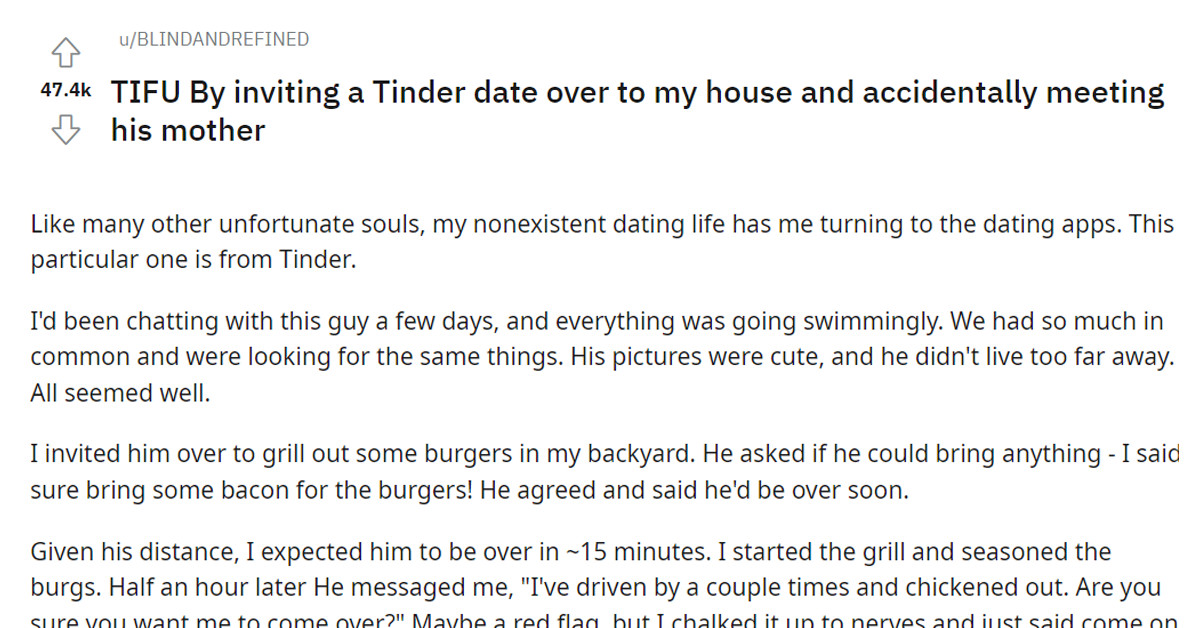Click the paragraph mentioning his pictures were cute
Screen dimensions: 1200x628
coord(600,356)
